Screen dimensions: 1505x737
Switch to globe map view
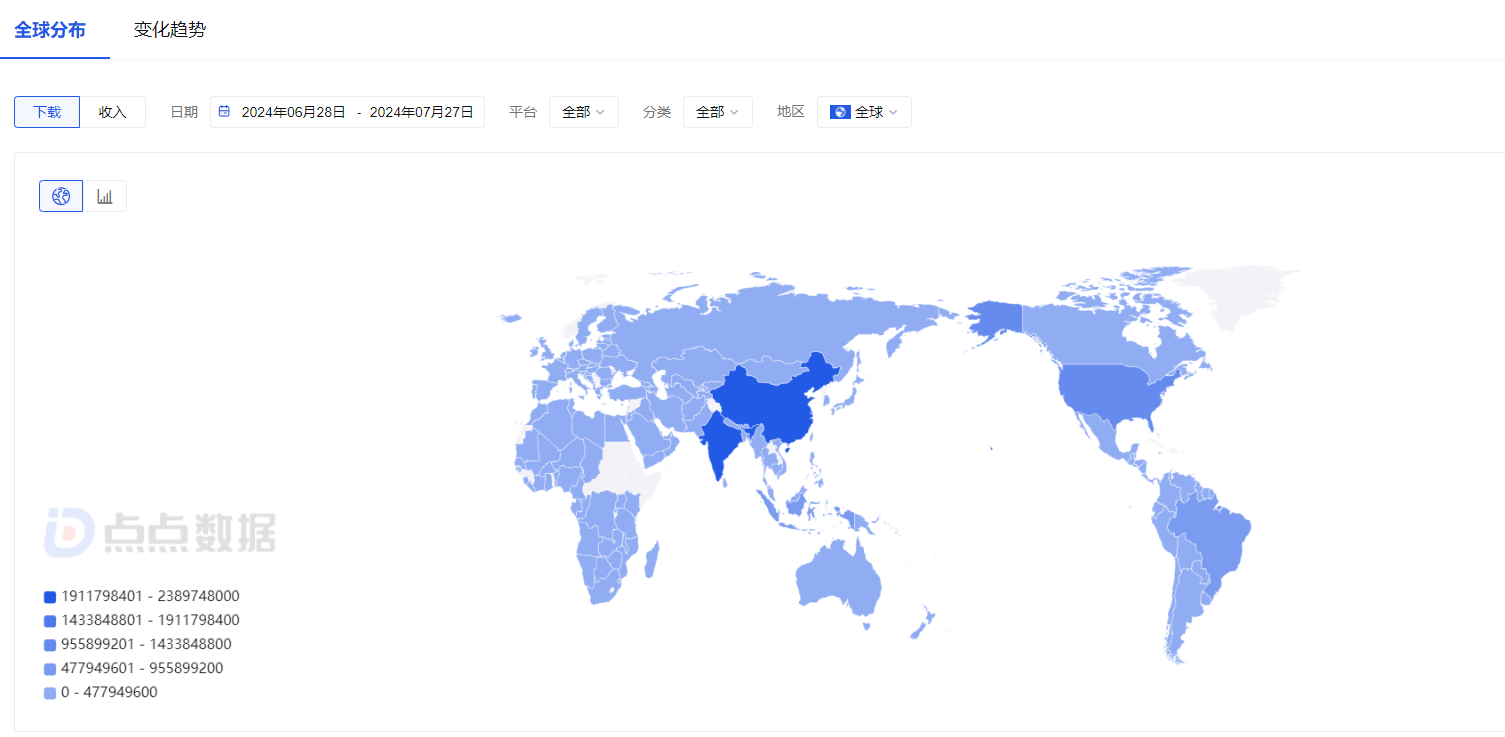tap(61, 196)
